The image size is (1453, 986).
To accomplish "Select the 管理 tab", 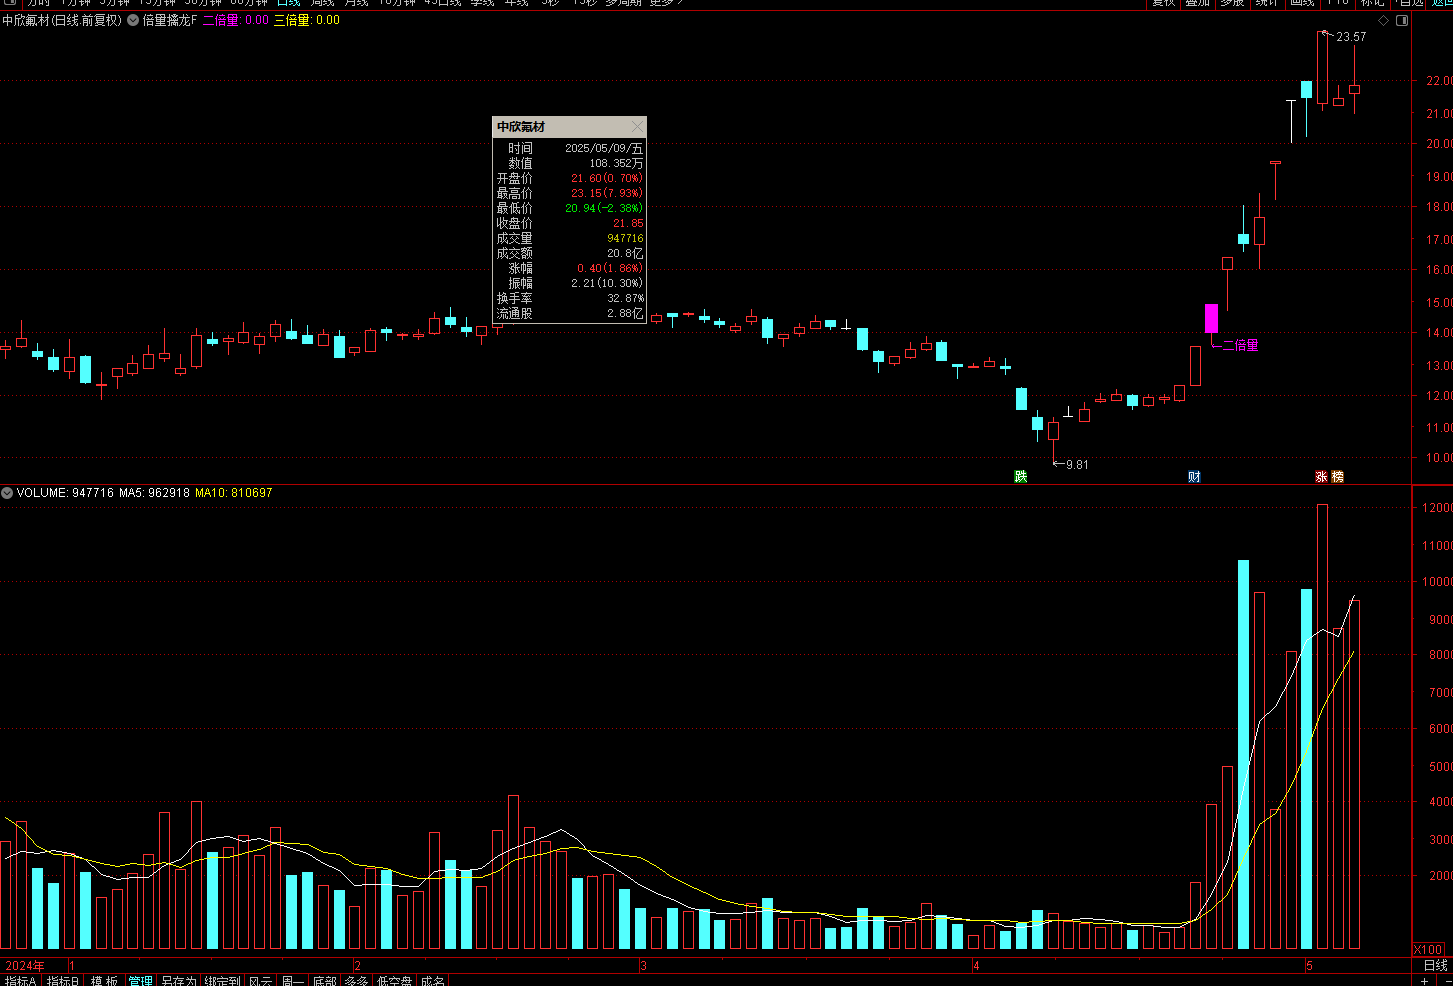I will pos(140,981).
